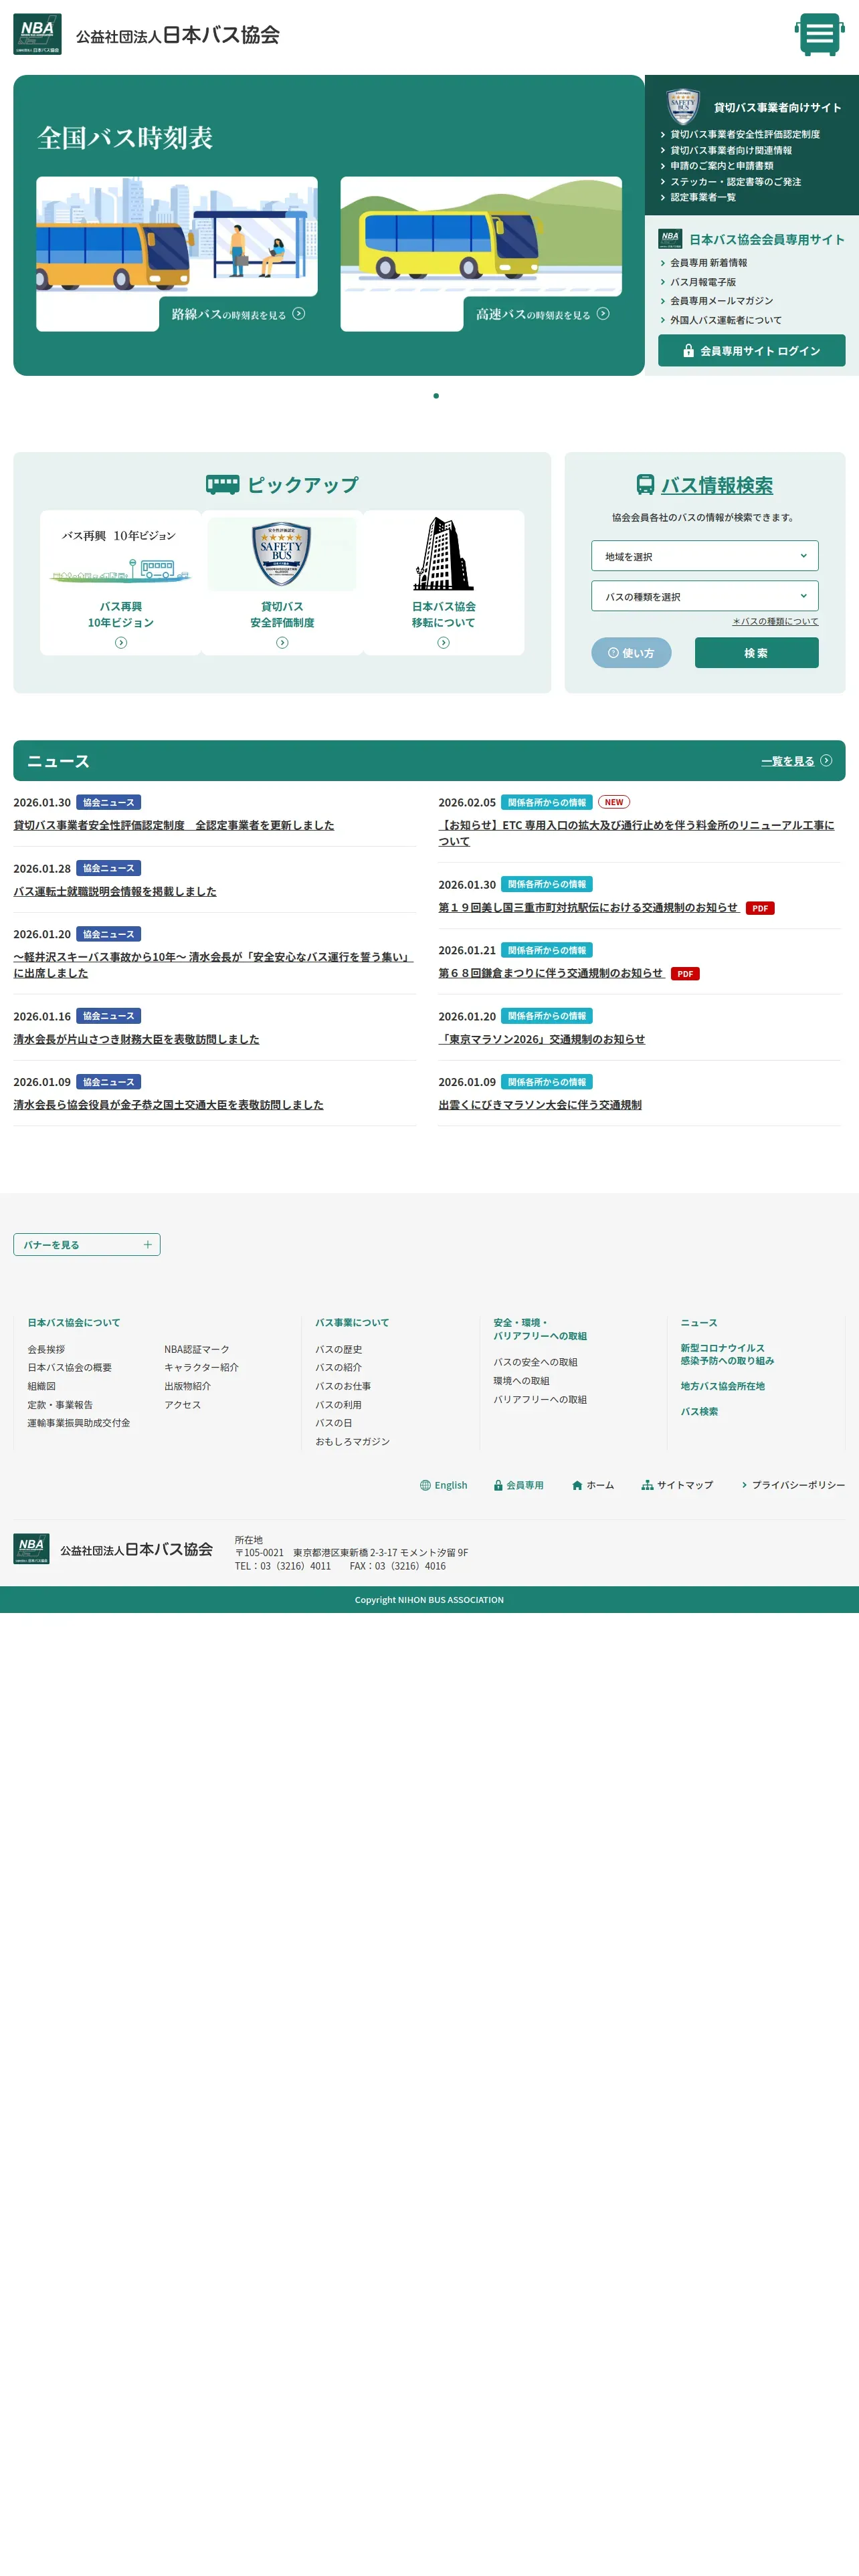This screenshot has height=2576, width=859.
Task: Open 出雲くにびきマラソン大会に伴う交通規制 link
Action: [540, 1105]
